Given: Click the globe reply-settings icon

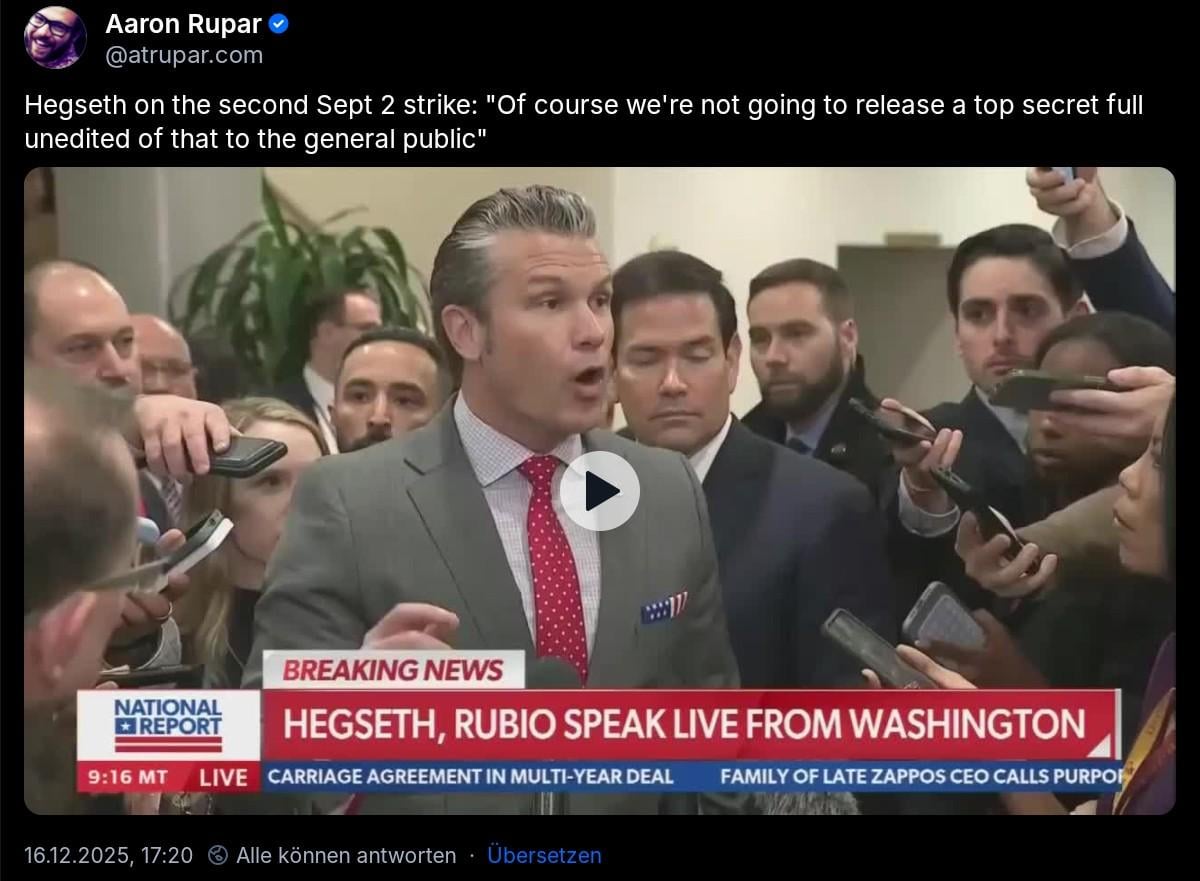Looking at the screenshot, I should click(x=218, y=855).
